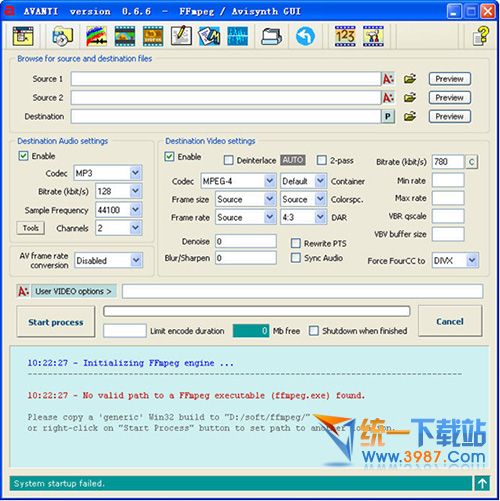Click up-arrow icon in status bar
The image size is (500, 501).
(x=482, y=483)
